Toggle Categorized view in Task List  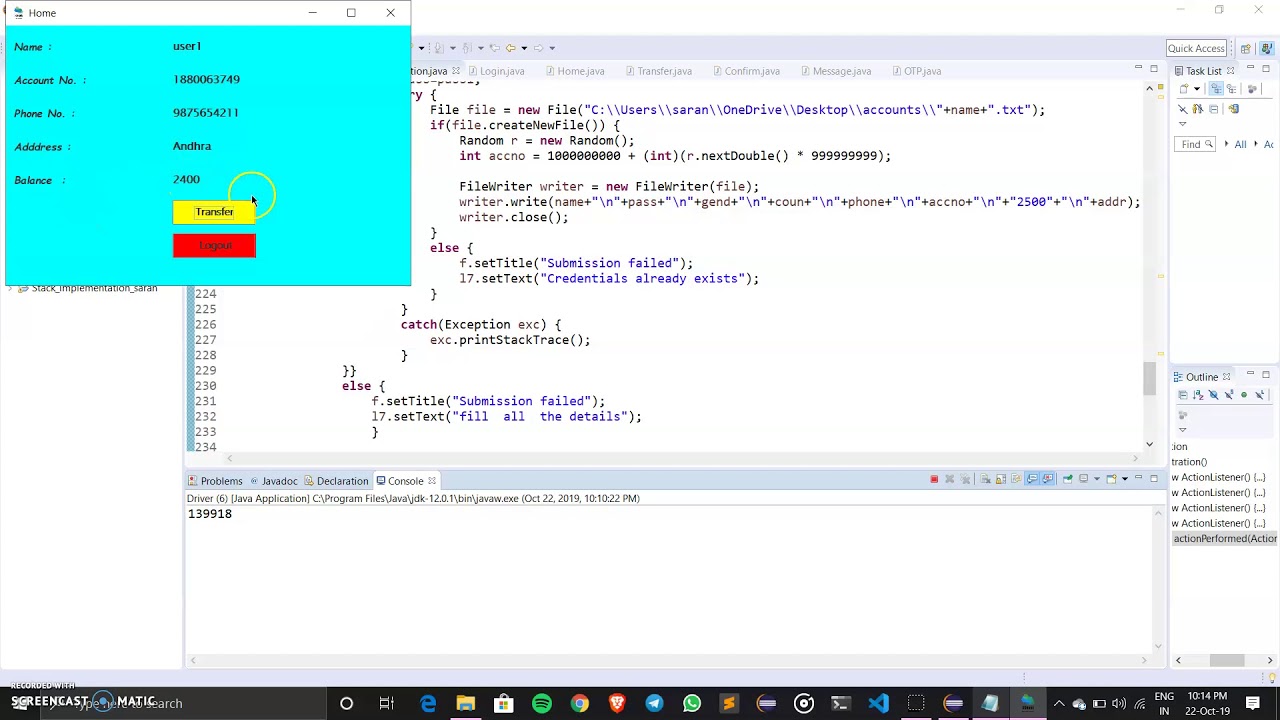coord(1216,89)
